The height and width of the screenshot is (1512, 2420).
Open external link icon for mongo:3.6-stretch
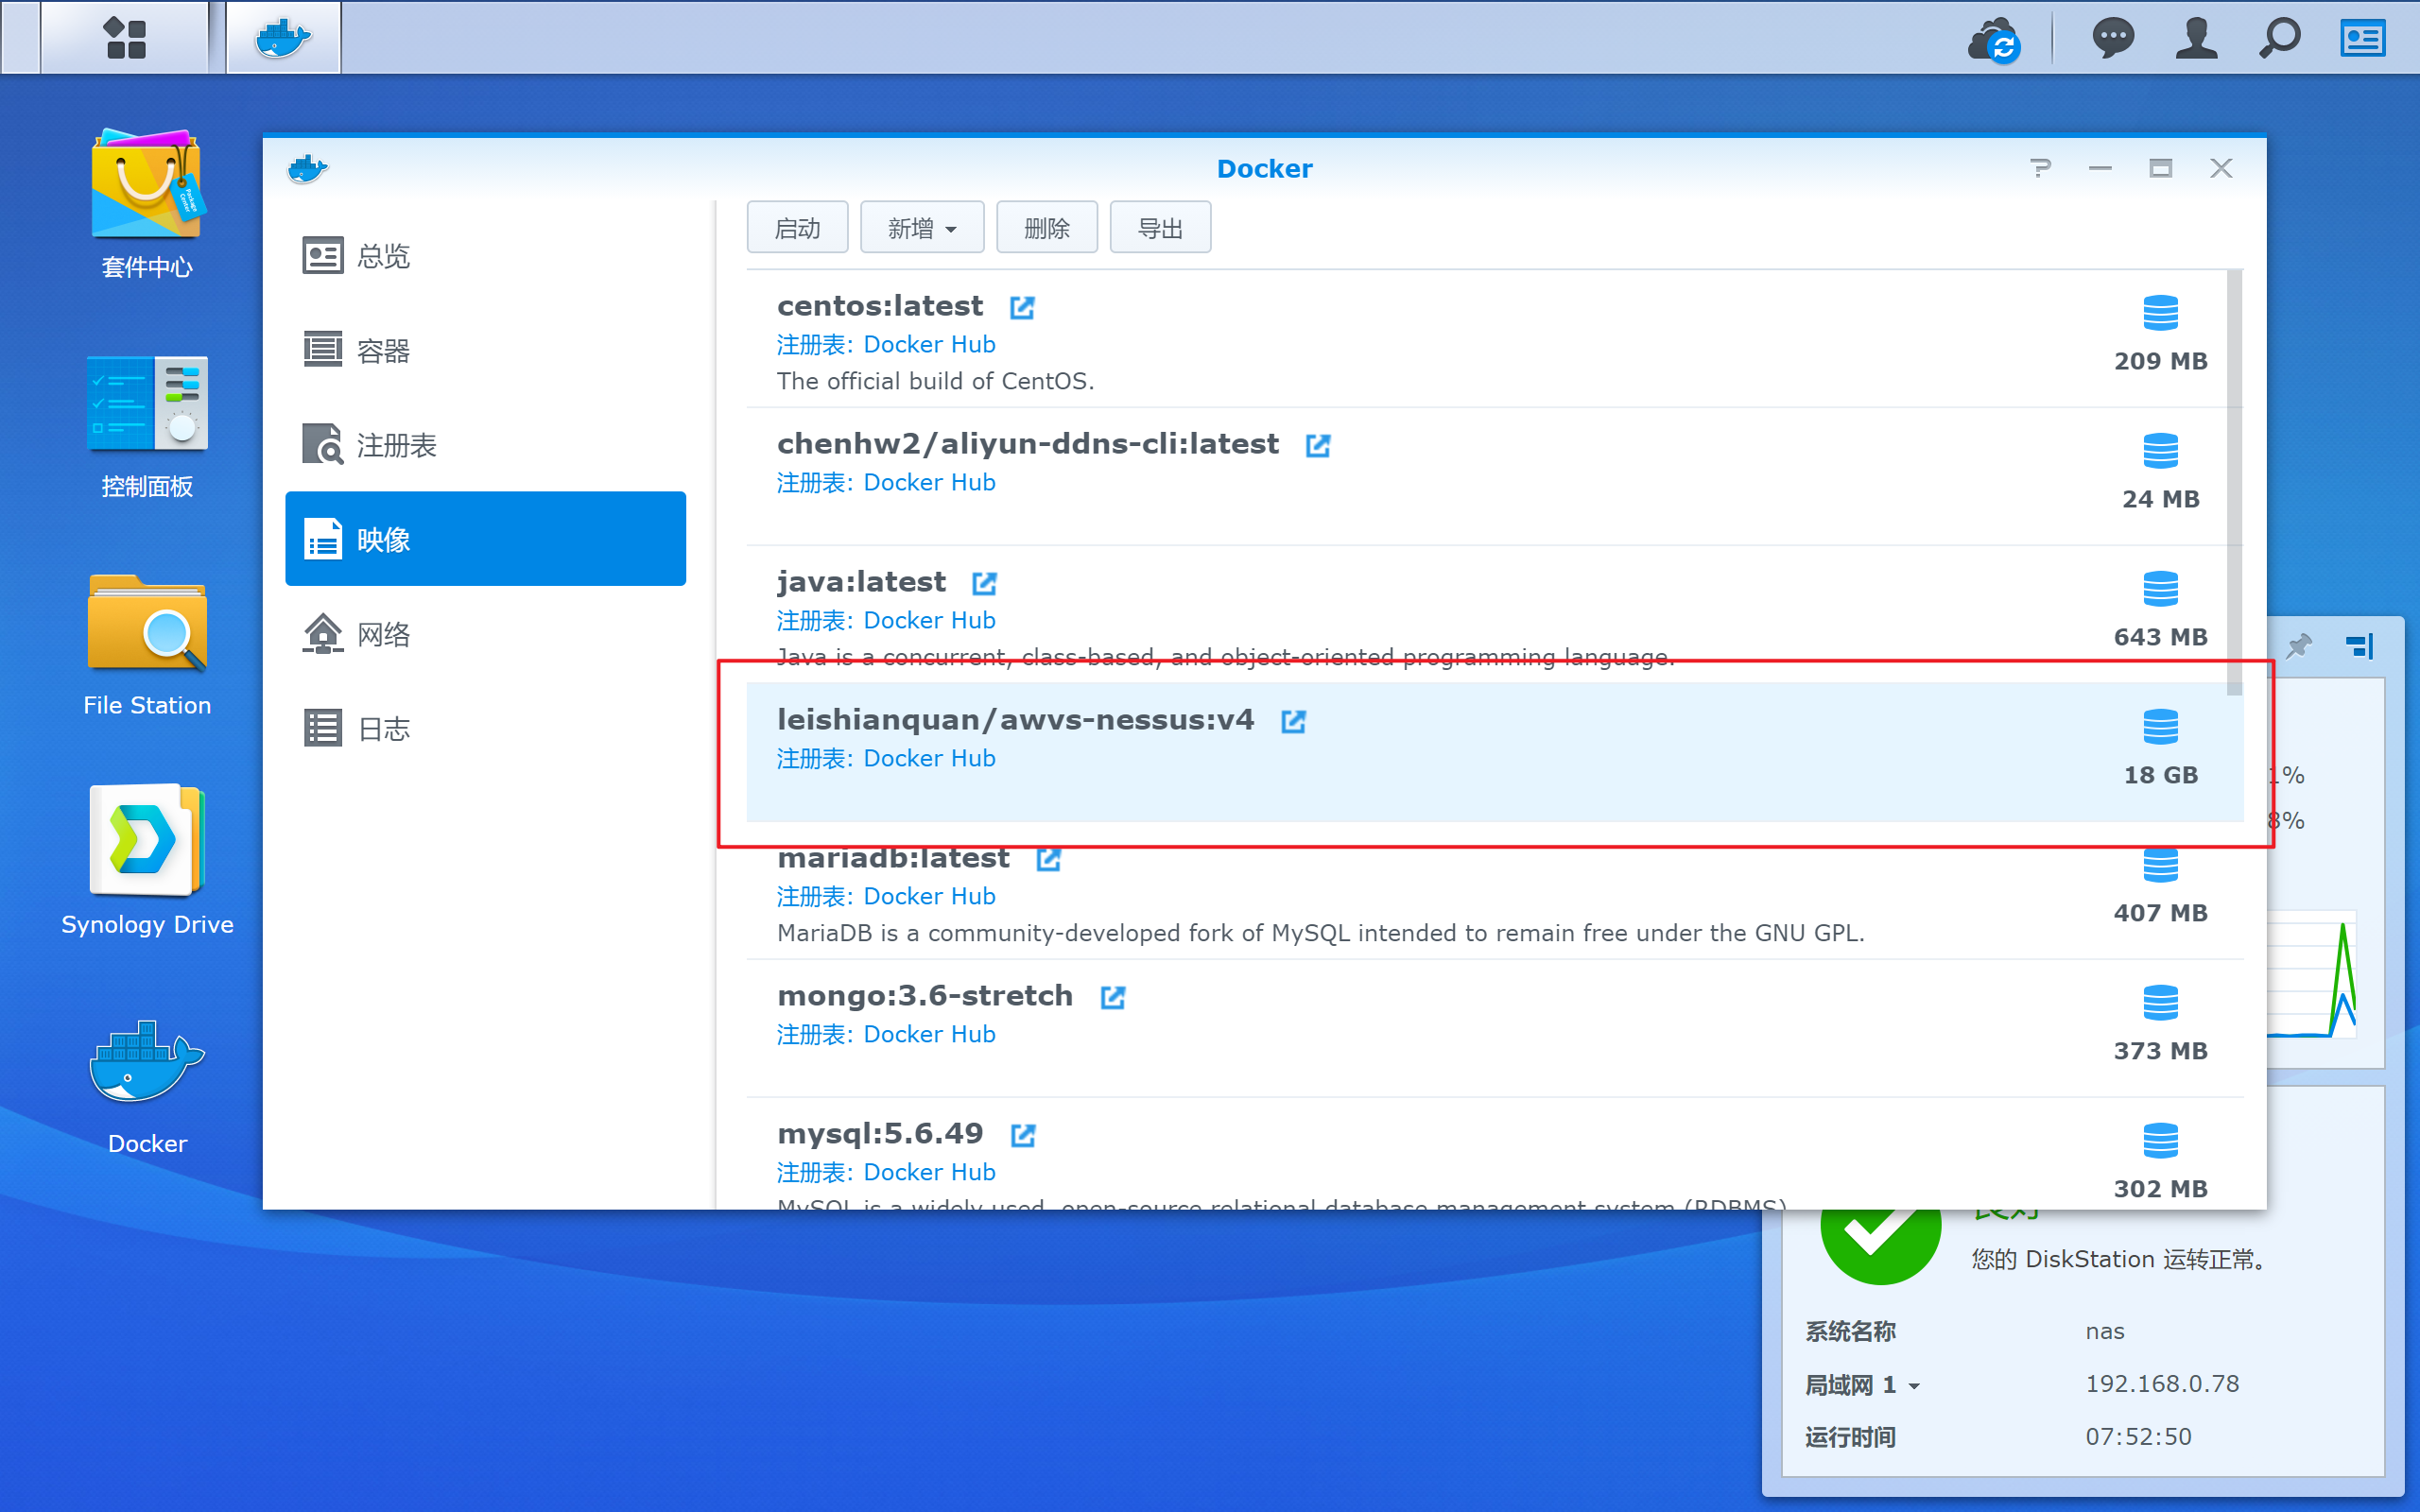click(x=1112, y=997)
